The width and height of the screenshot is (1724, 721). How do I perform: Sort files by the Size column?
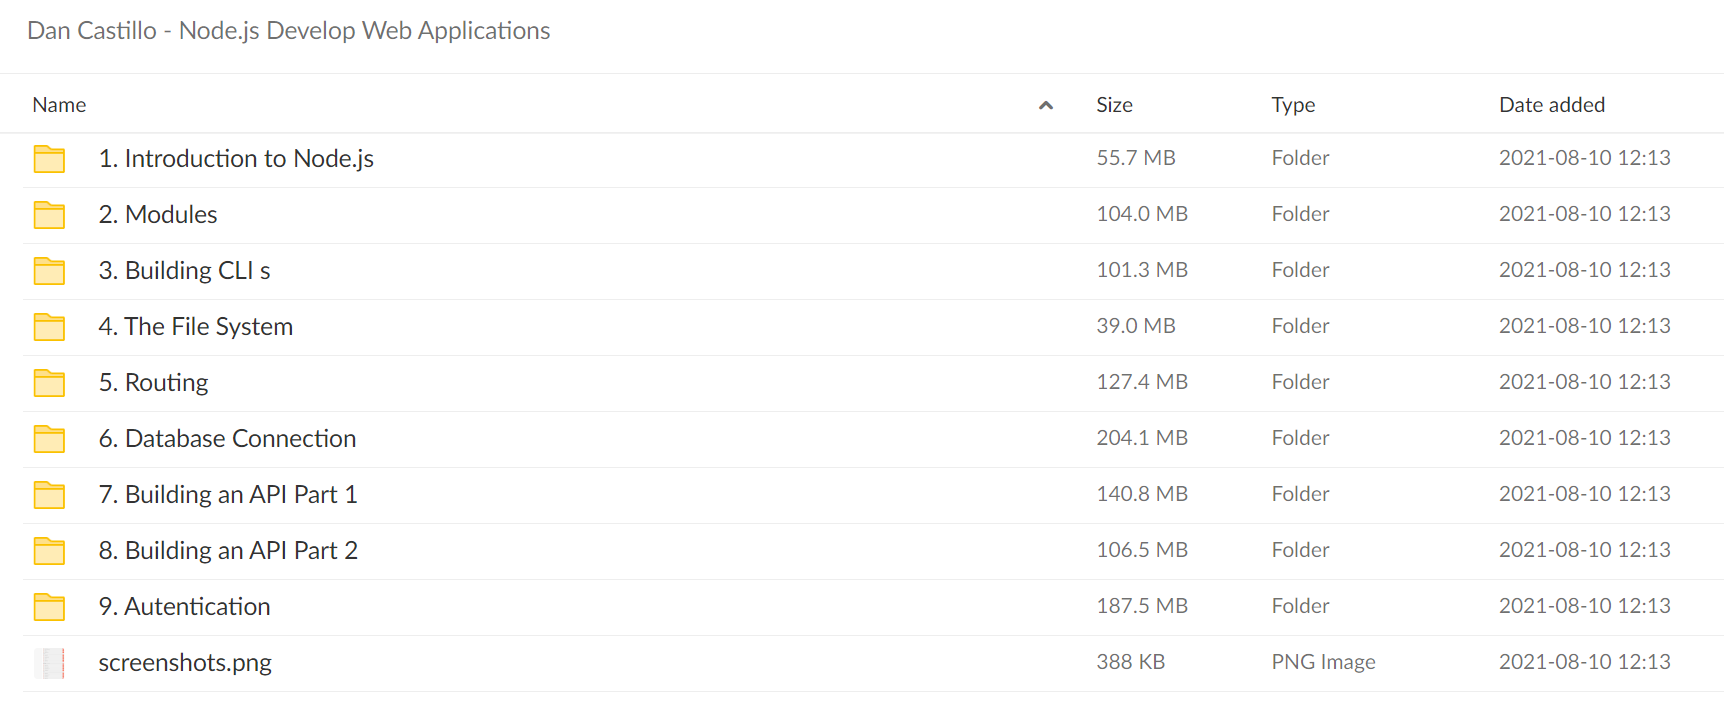(1114, 105)
